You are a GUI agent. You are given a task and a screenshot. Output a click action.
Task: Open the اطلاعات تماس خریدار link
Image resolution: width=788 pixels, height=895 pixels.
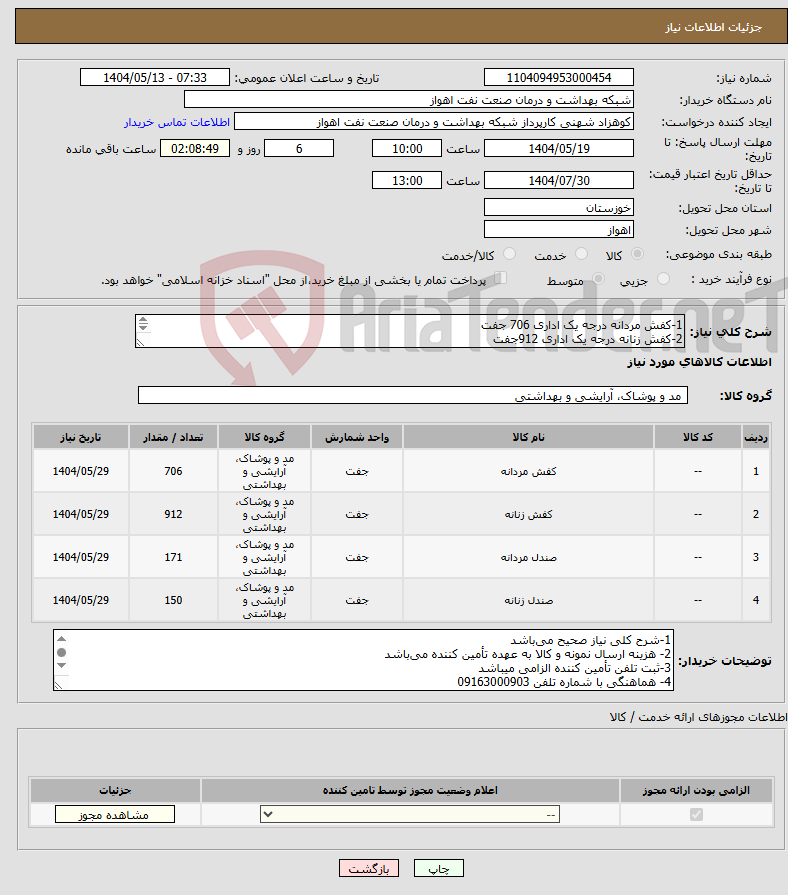coord(177,123)
